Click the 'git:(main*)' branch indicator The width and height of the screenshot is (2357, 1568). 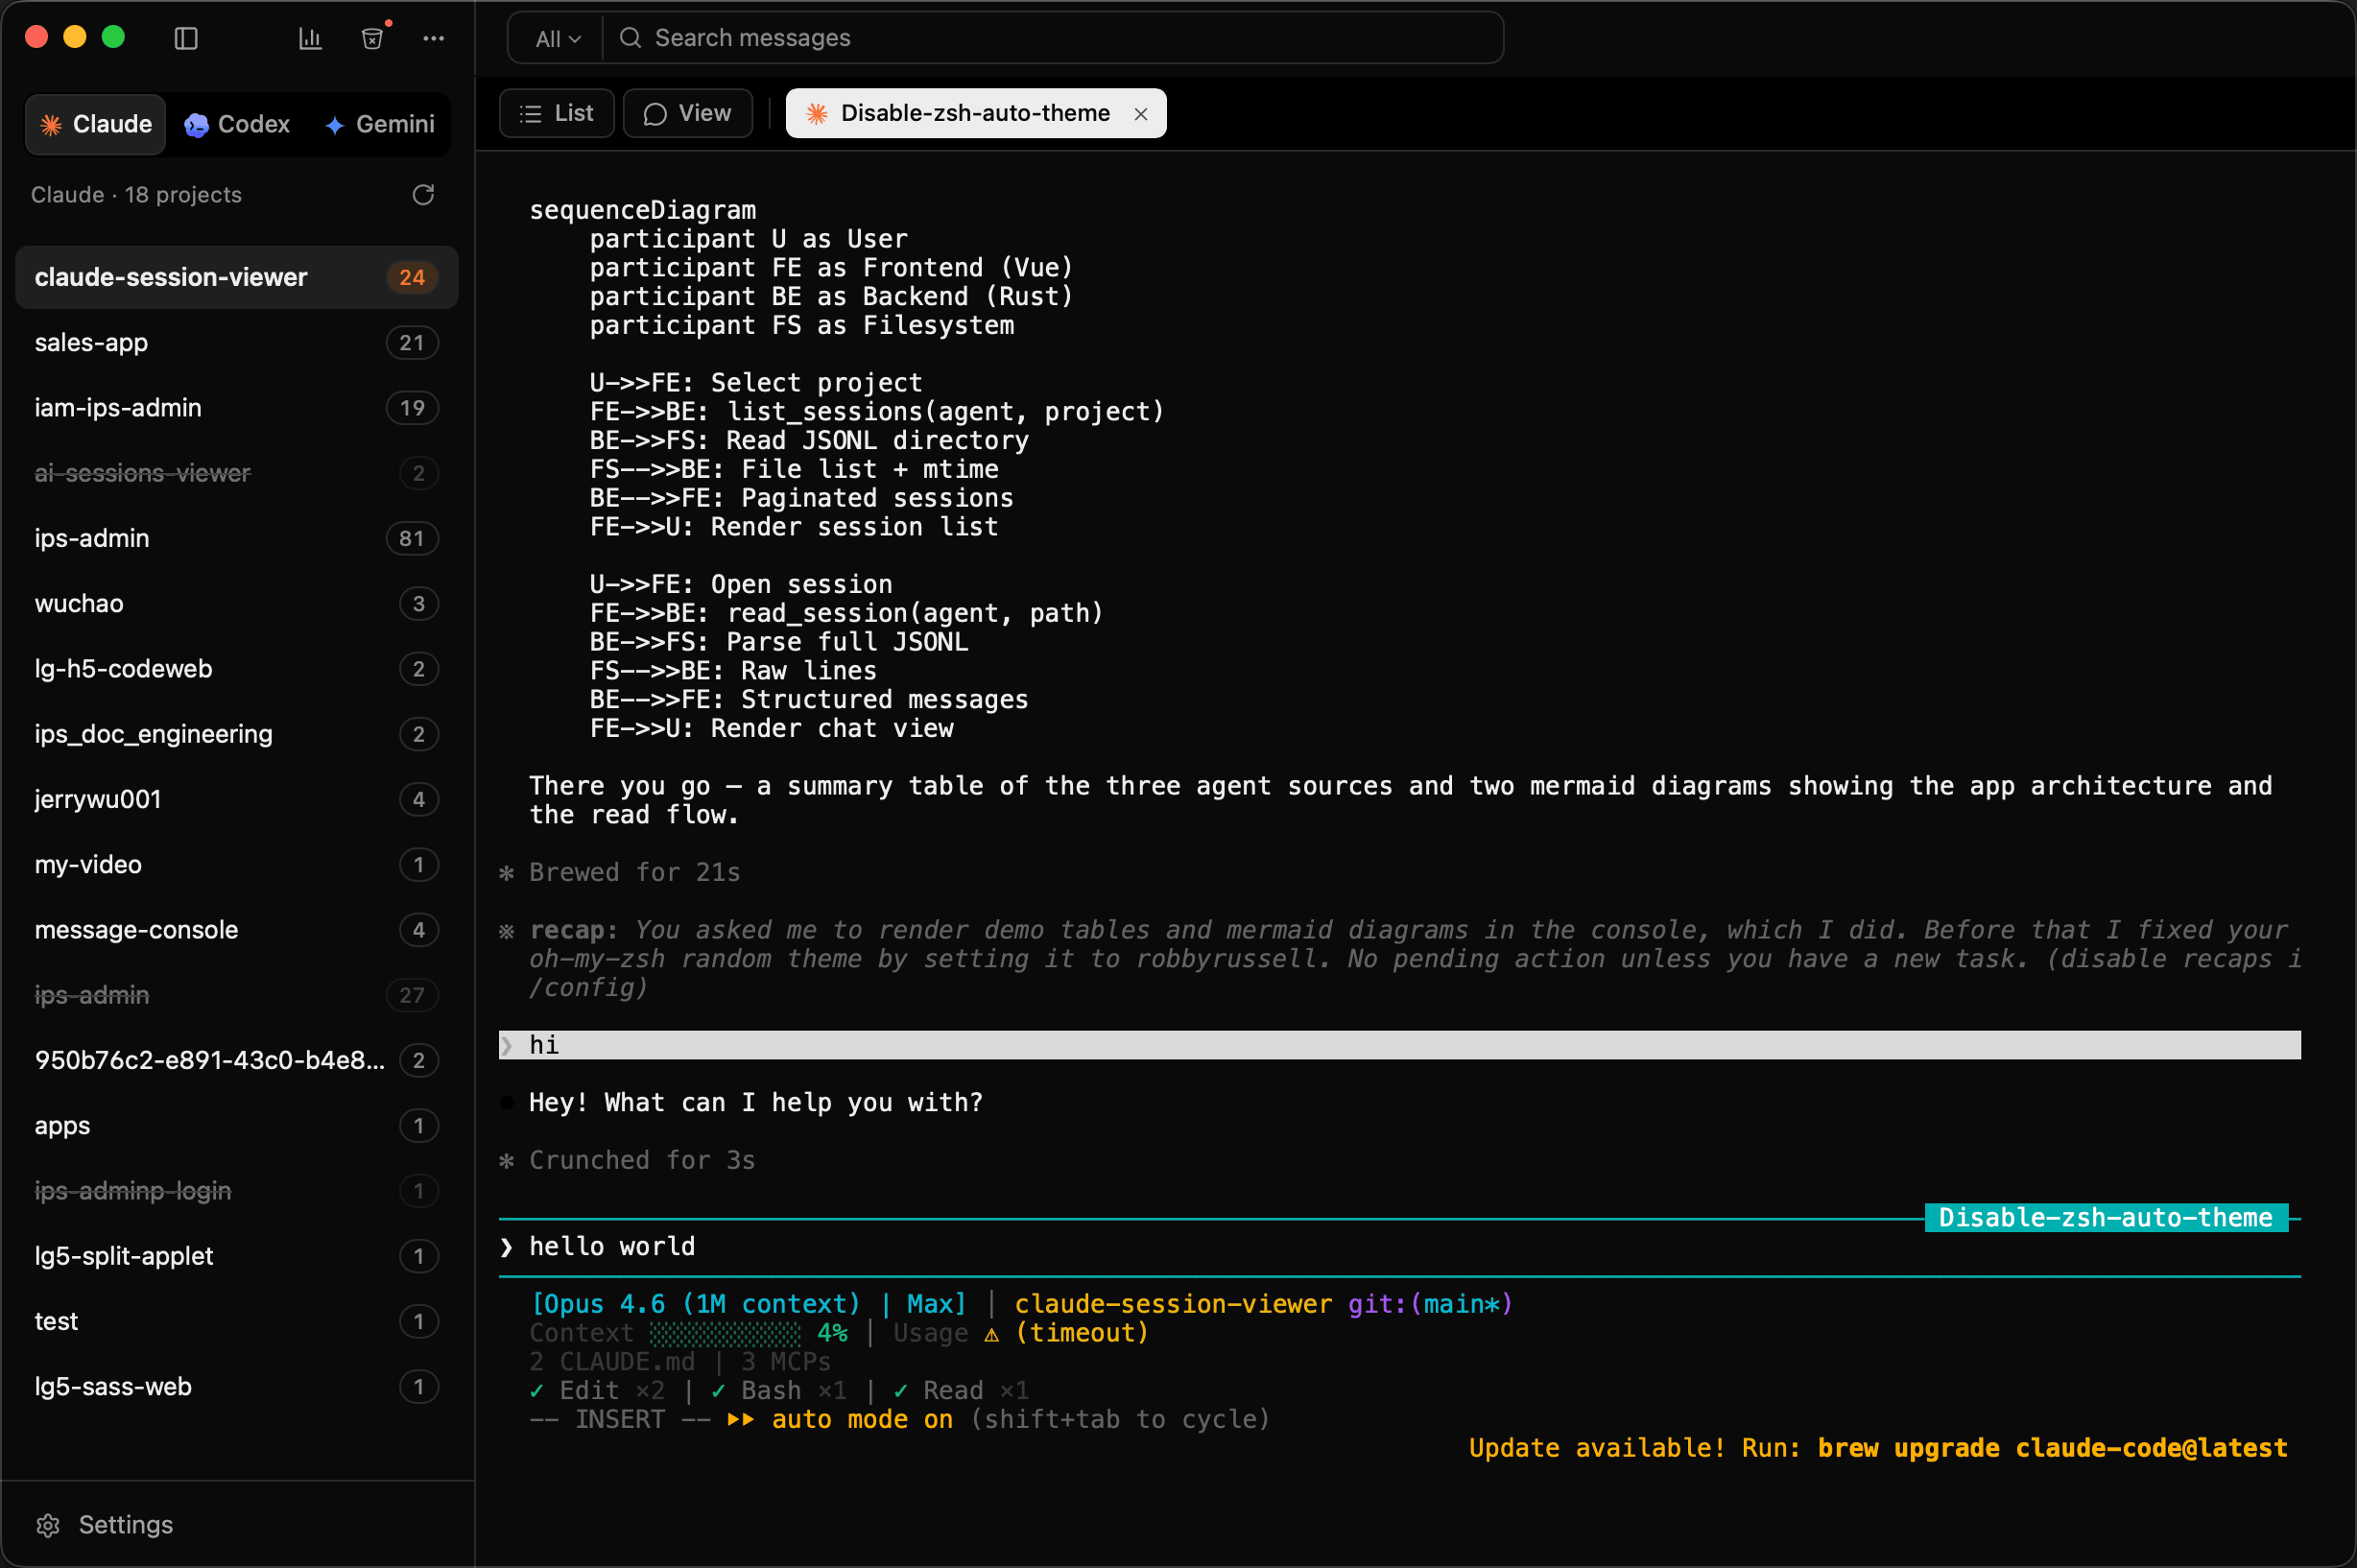tap(1430, 1304)
